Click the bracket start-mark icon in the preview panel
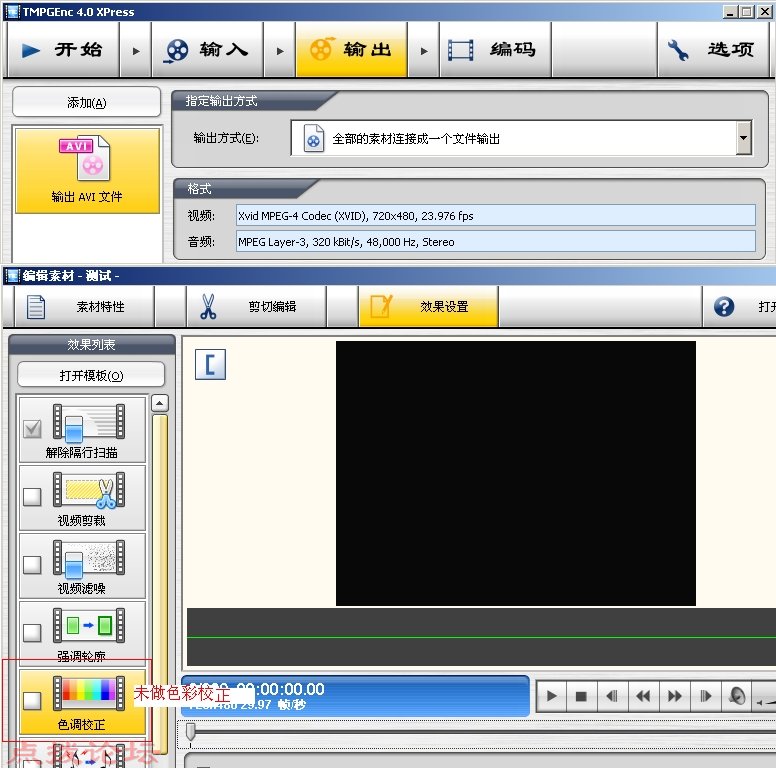 pos(210,365)
